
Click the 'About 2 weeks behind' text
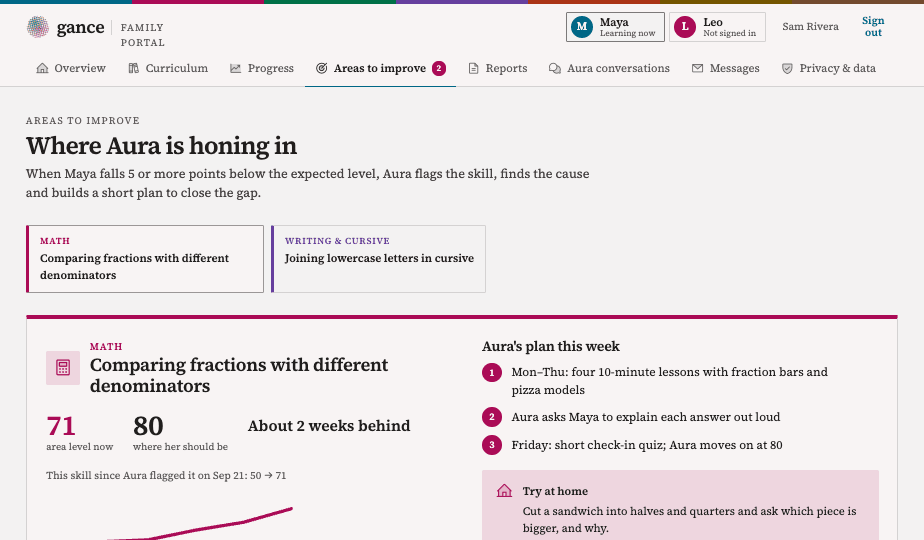[329, 426]
